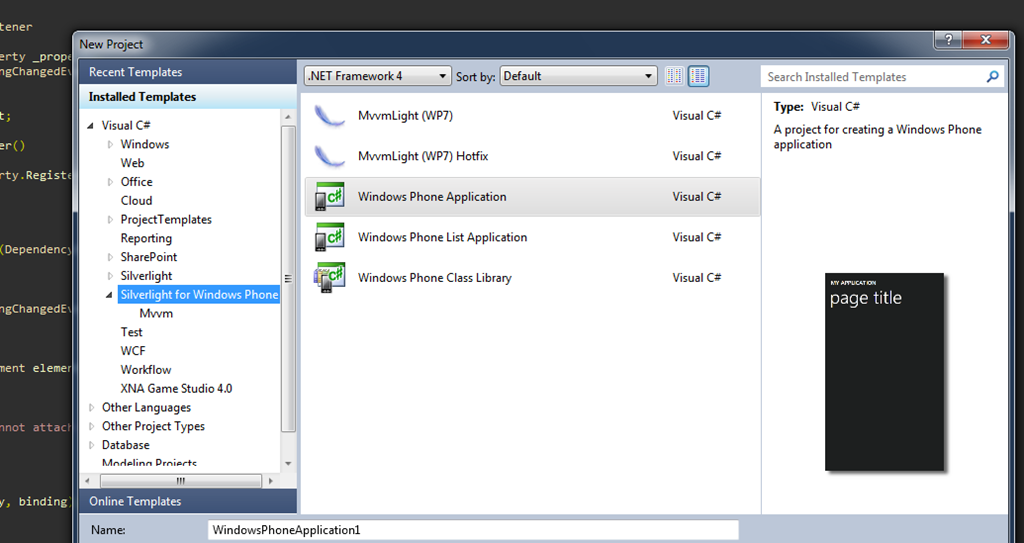Select MvvmLight (WP7) template name
1024x543 pixels.
pyautogui.click(x=405, y=116)
